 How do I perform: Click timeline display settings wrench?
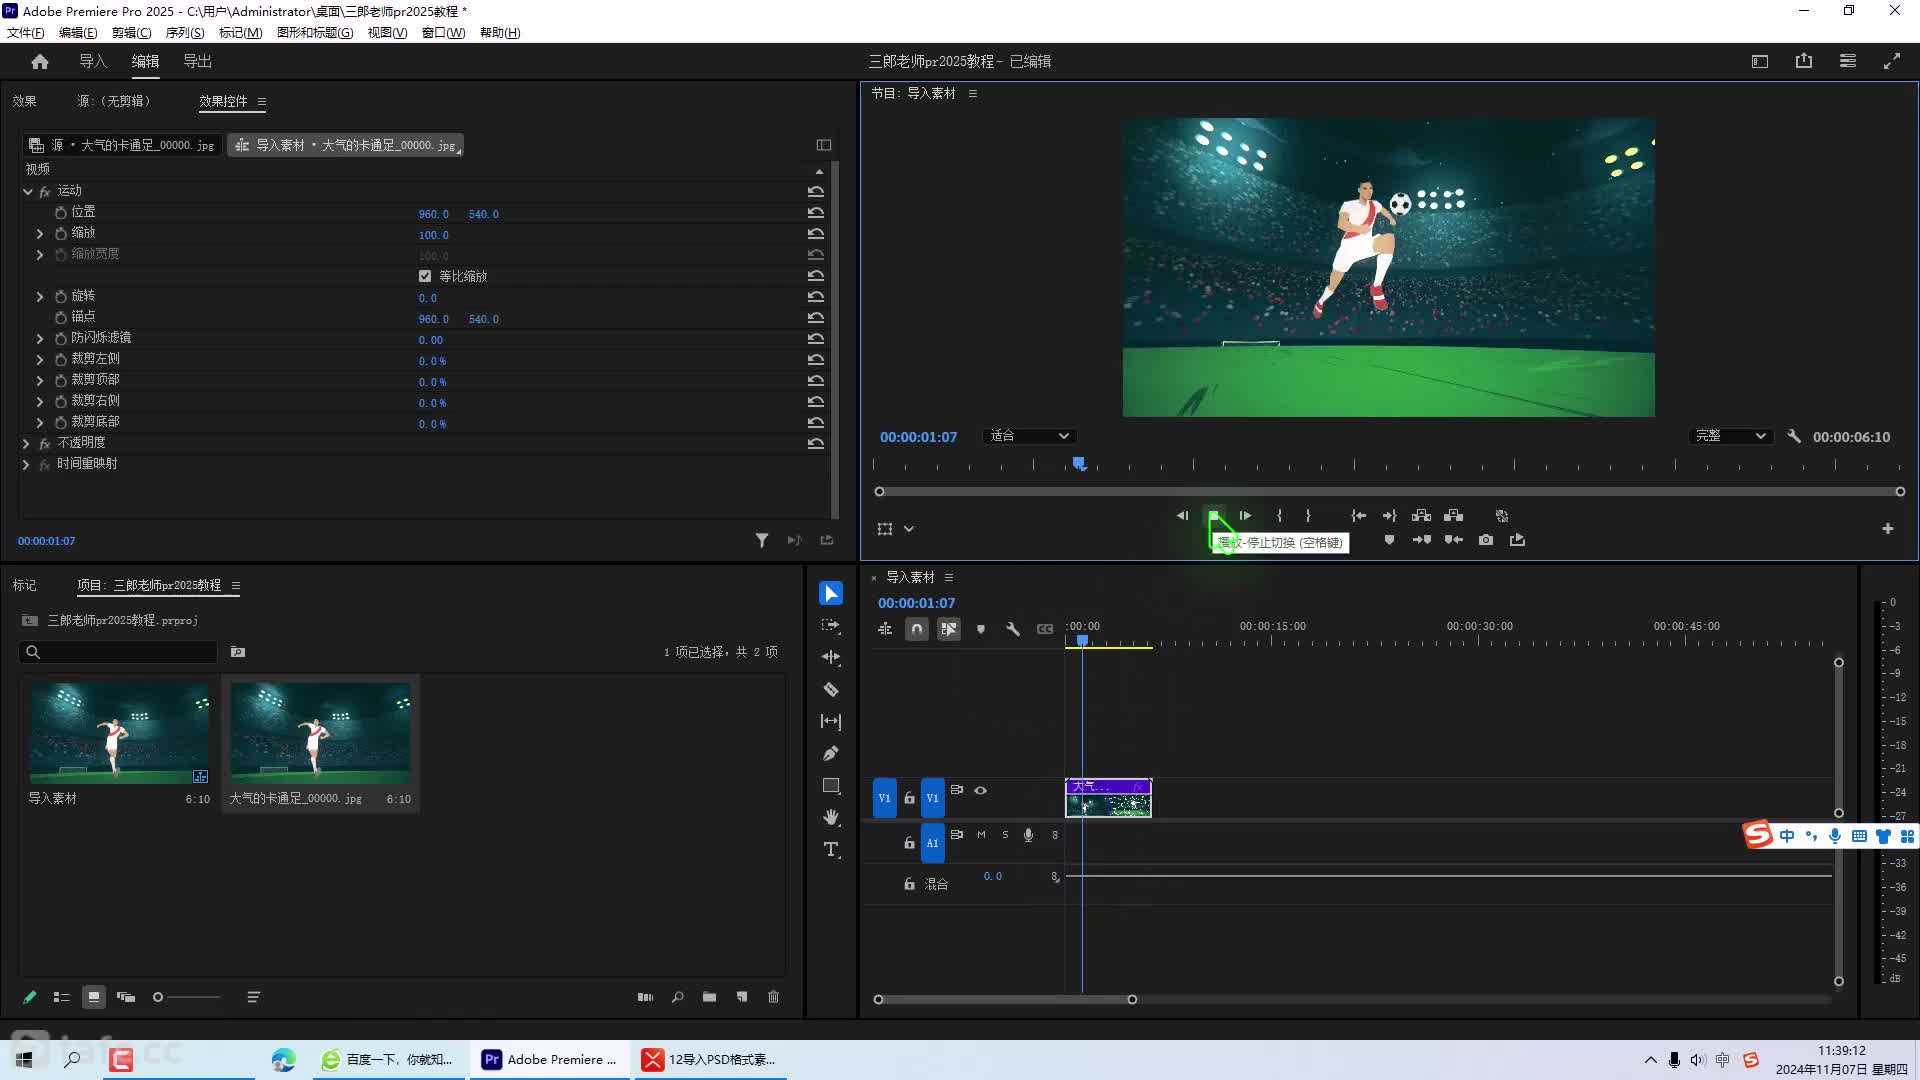[1012, 629]
